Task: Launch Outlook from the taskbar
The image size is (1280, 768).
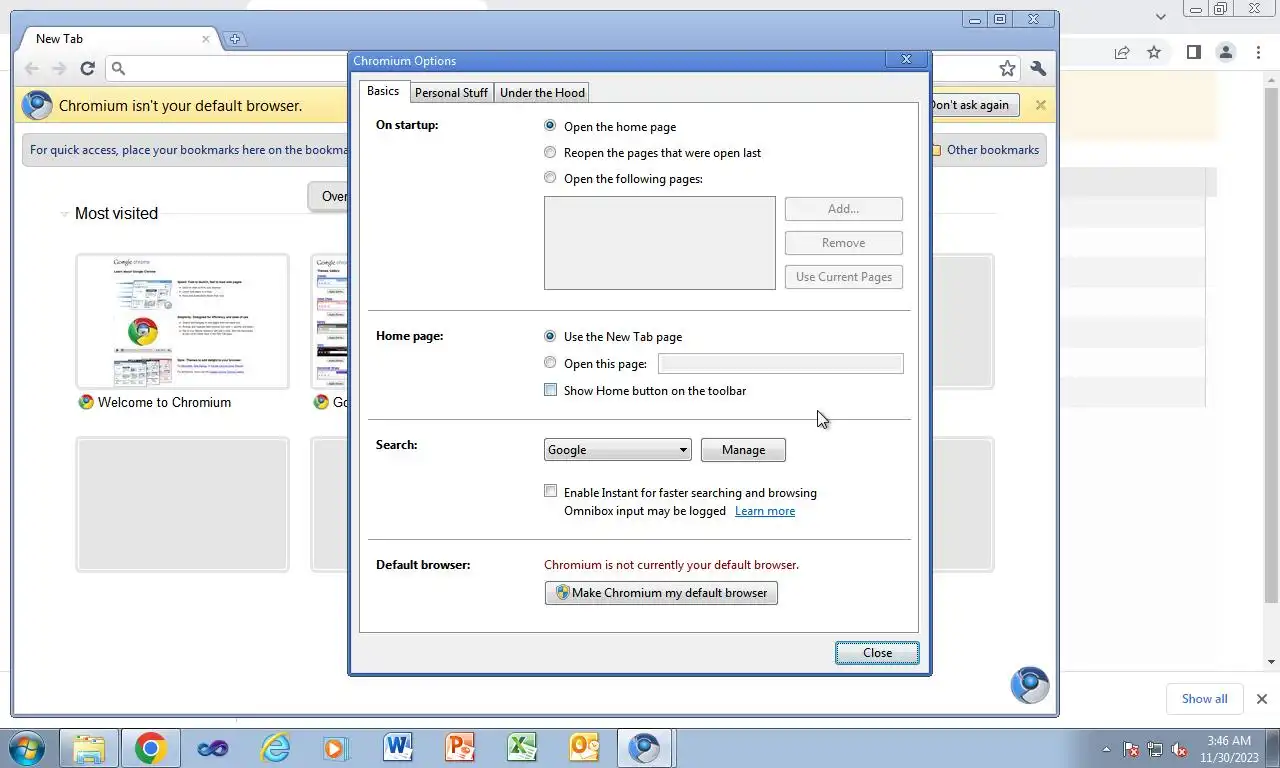Action: point(583,748)
